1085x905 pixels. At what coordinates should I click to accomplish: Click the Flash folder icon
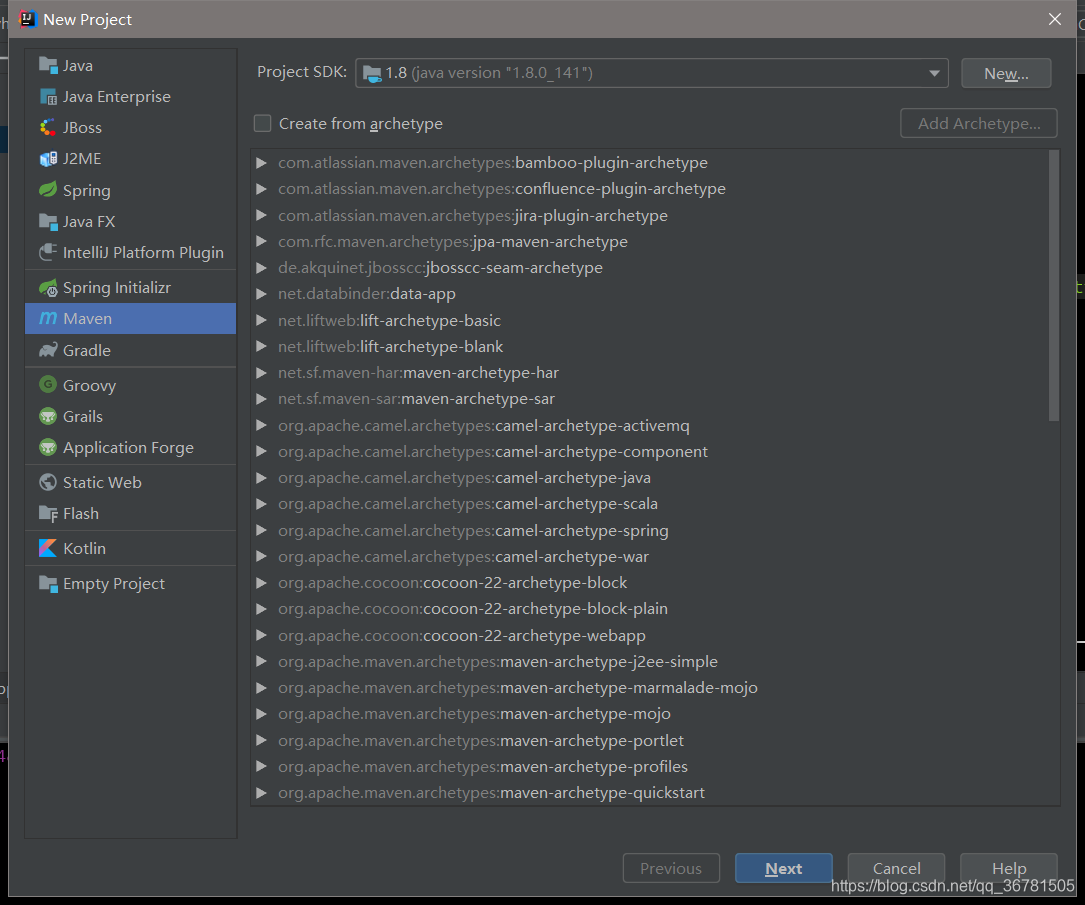[x=48, y=513]
